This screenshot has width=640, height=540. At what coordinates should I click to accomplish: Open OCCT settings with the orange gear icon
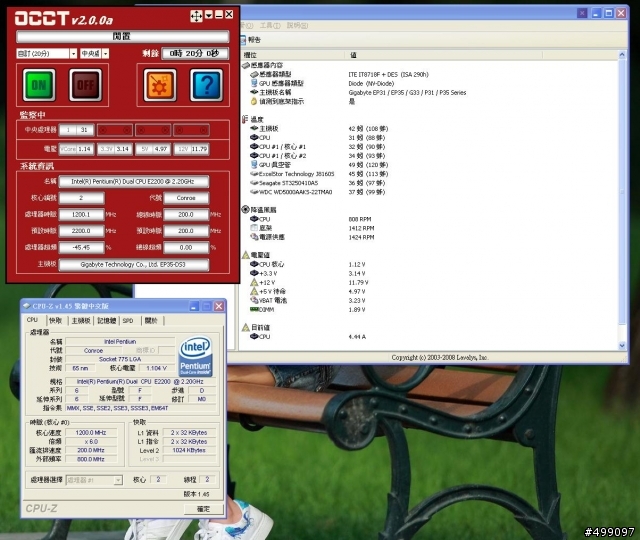(160, 85)
